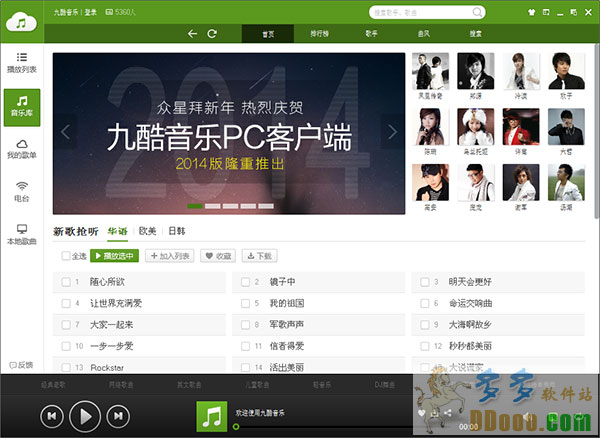The width and height of the screenshot is (600, 438).
Task: Switch to mini mode icon in title bar
Action: click(546, 12)
